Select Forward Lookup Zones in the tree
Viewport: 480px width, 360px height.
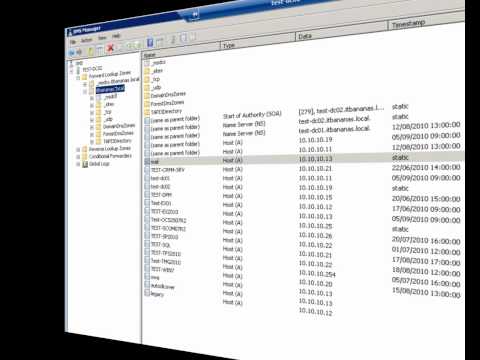click(110, 75)
